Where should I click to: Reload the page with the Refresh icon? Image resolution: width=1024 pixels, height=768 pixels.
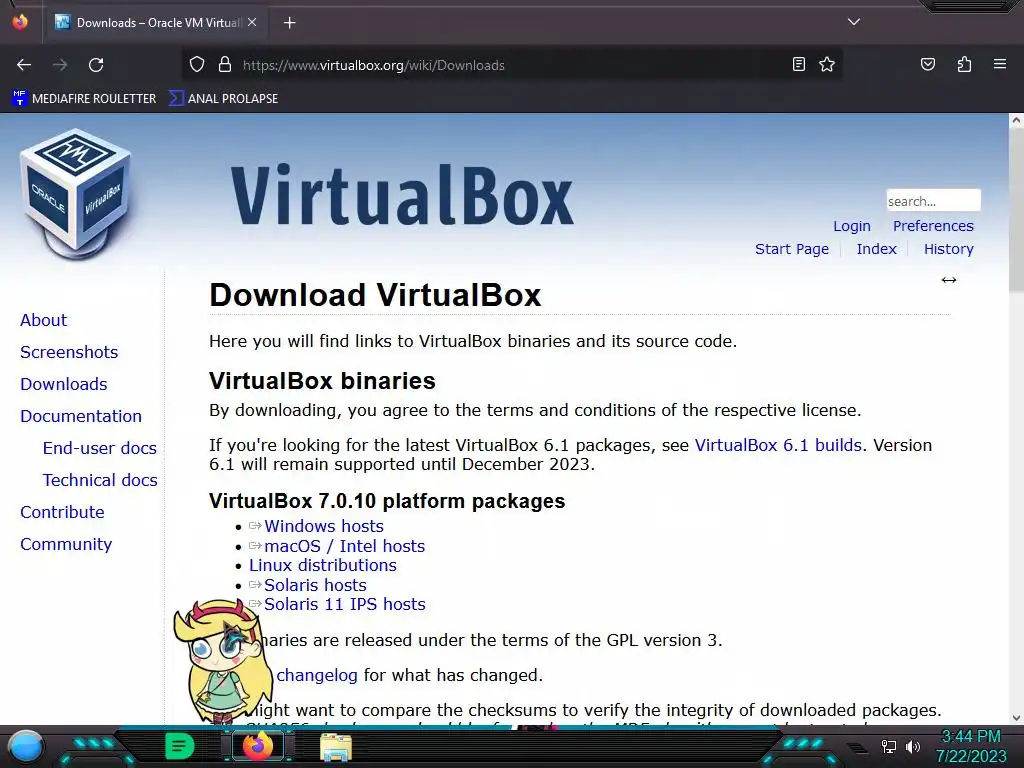click(96, 65)
